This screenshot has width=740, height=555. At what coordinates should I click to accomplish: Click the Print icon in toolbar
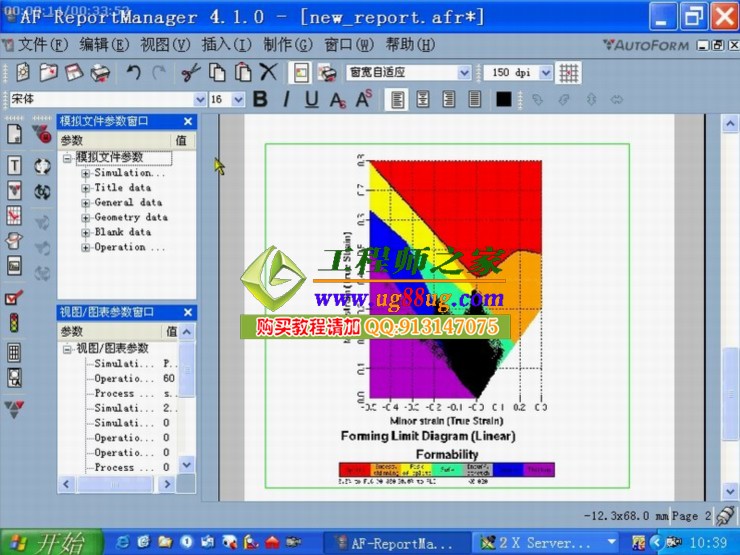click(x=100, y=72)
